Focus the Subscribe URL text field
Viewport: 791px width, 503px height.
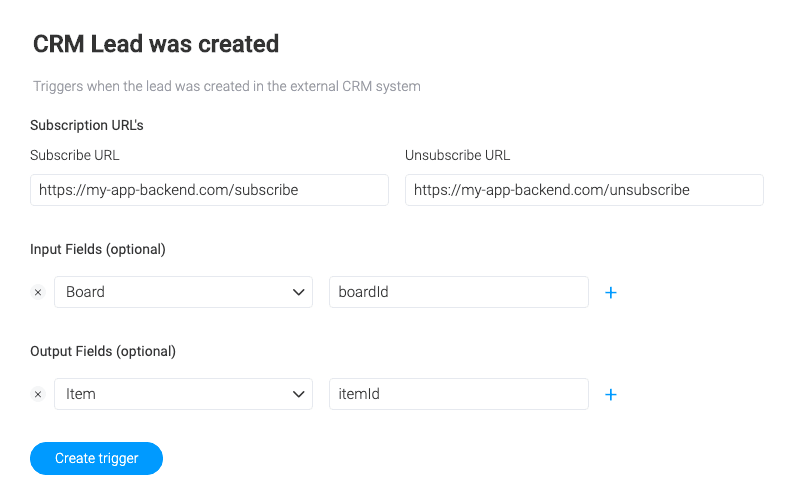(x=209, y=190)
